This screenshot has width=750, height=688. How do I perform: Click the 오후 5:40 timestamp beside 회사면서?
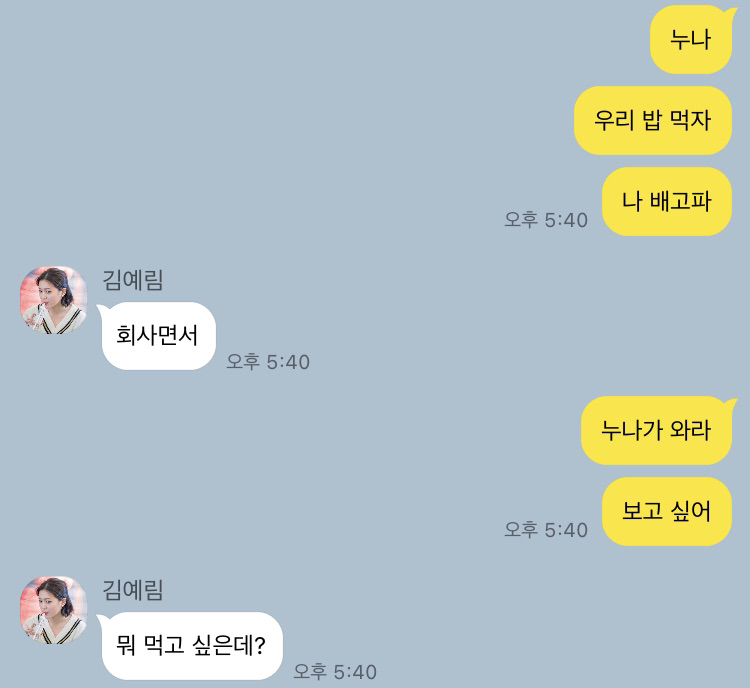pos(268,362)
